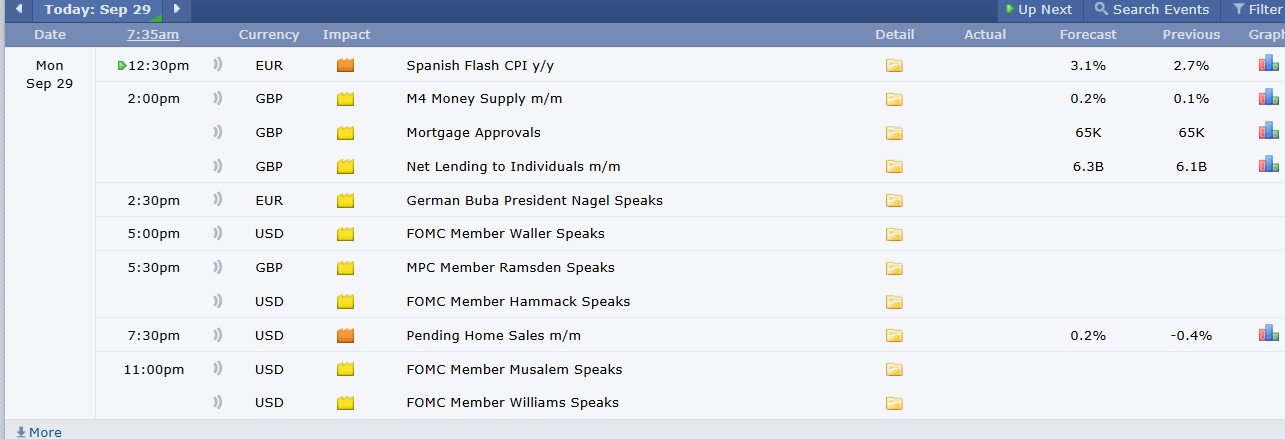
Task: Click the Up Next button
Action: click(x=1039, y=9)
